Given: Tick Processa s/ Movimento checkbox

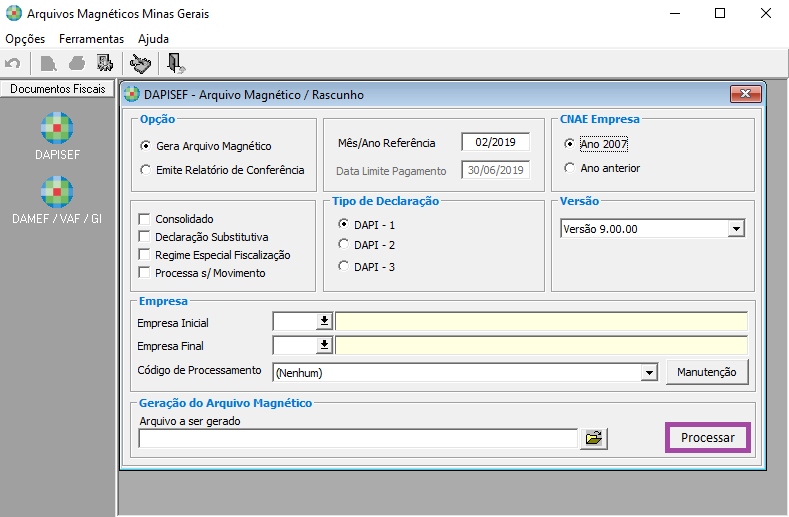Looking at the screenshot, I should click(146, 273).
